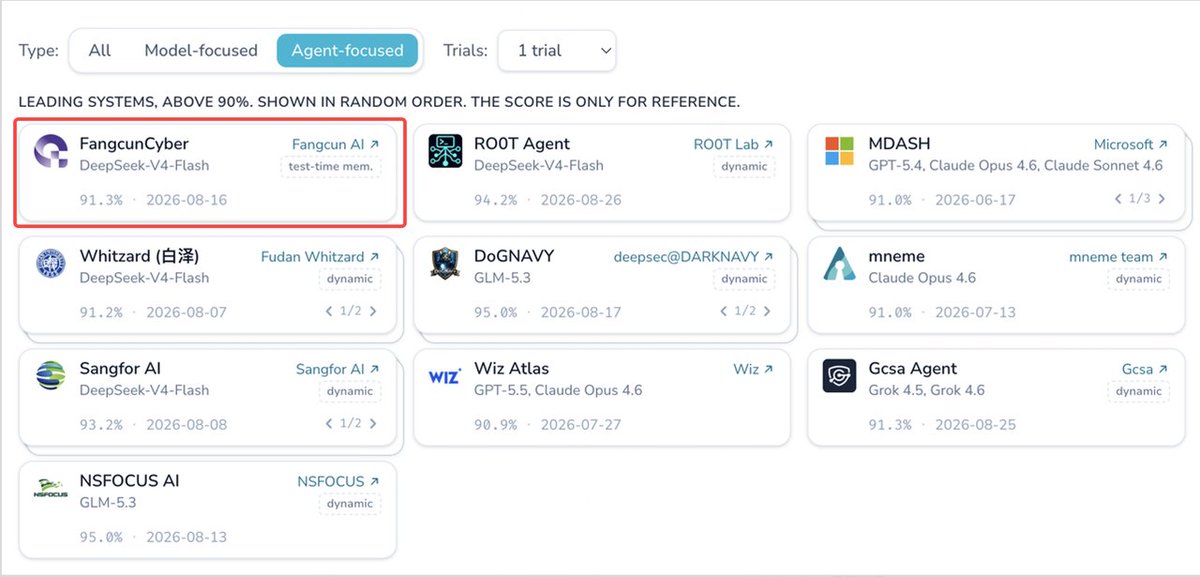Click the dynamic tag on NSFOCUS AI card
Screen dimensions: 1200x577
[x=350, y=504]
